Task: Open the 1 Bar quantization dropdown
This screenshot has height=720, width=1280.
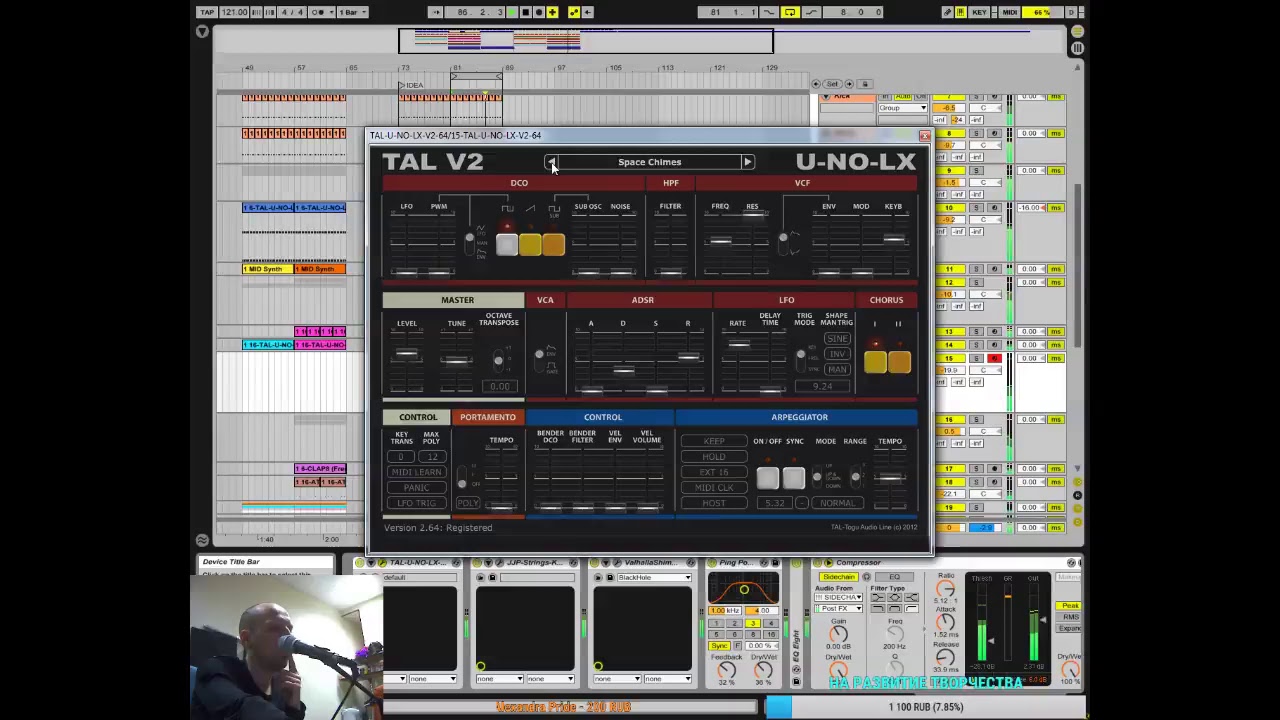Action: pyautogui.click(x=353, y=12)
